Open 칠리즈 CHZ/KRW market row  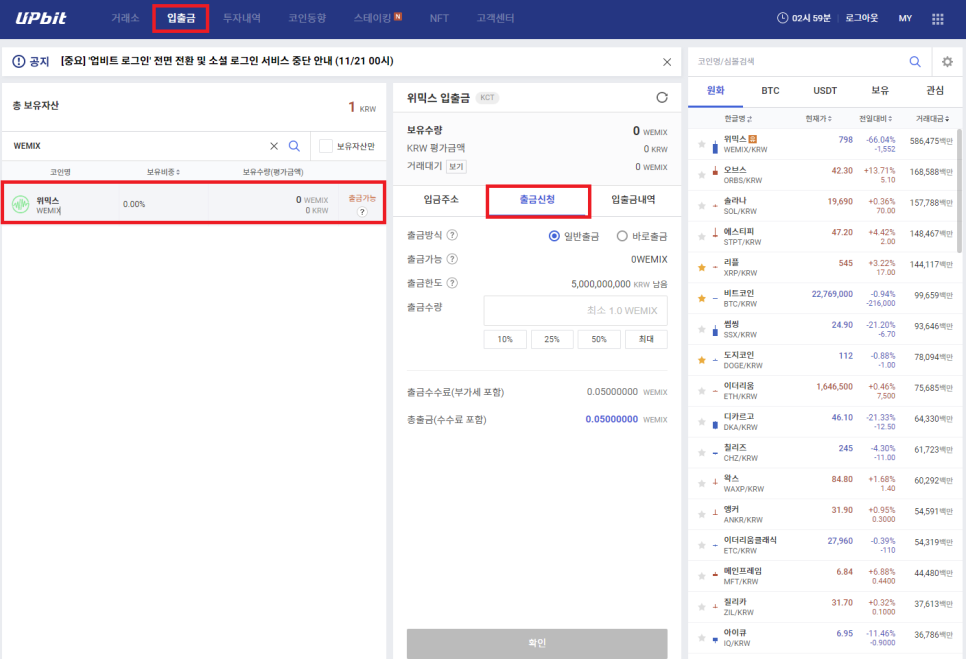coord(822,453)
